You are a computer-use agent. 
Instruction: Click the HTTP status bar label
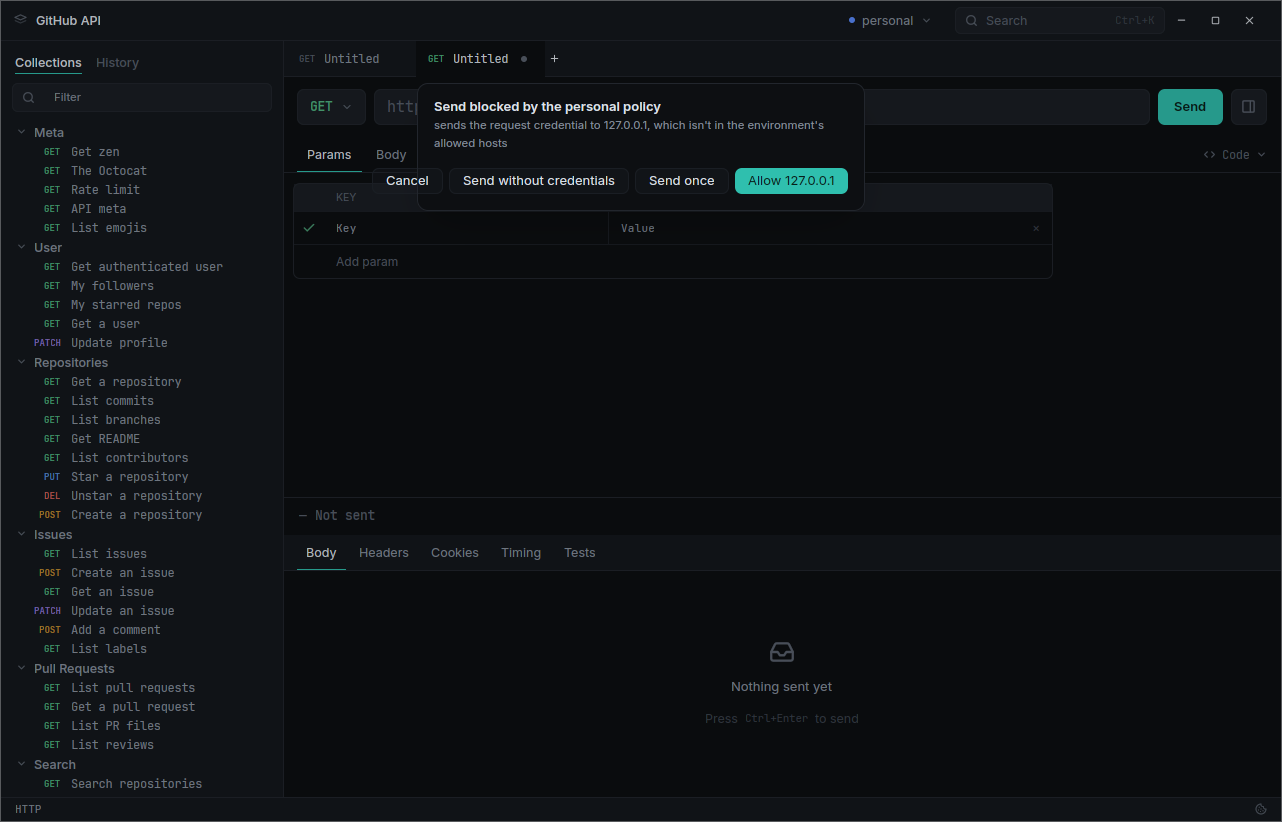pos(28,809)
